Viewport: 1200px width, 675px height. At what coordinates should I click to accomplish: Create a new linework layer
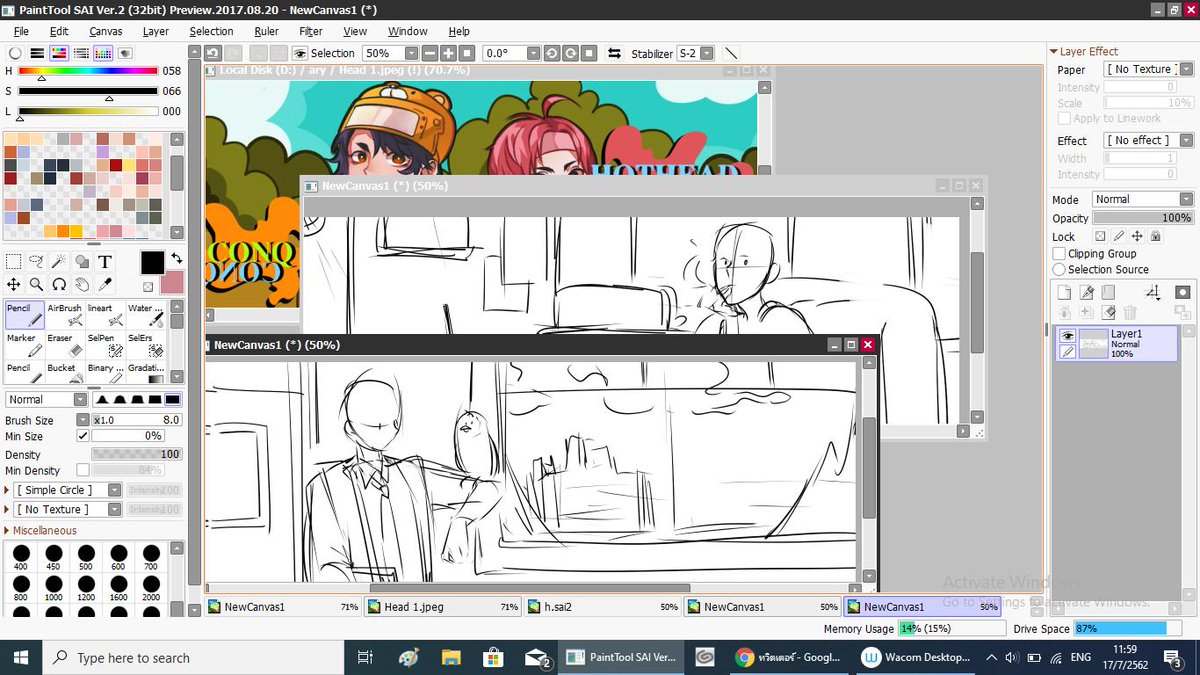pyautogui.click(x=1086, y=292)
